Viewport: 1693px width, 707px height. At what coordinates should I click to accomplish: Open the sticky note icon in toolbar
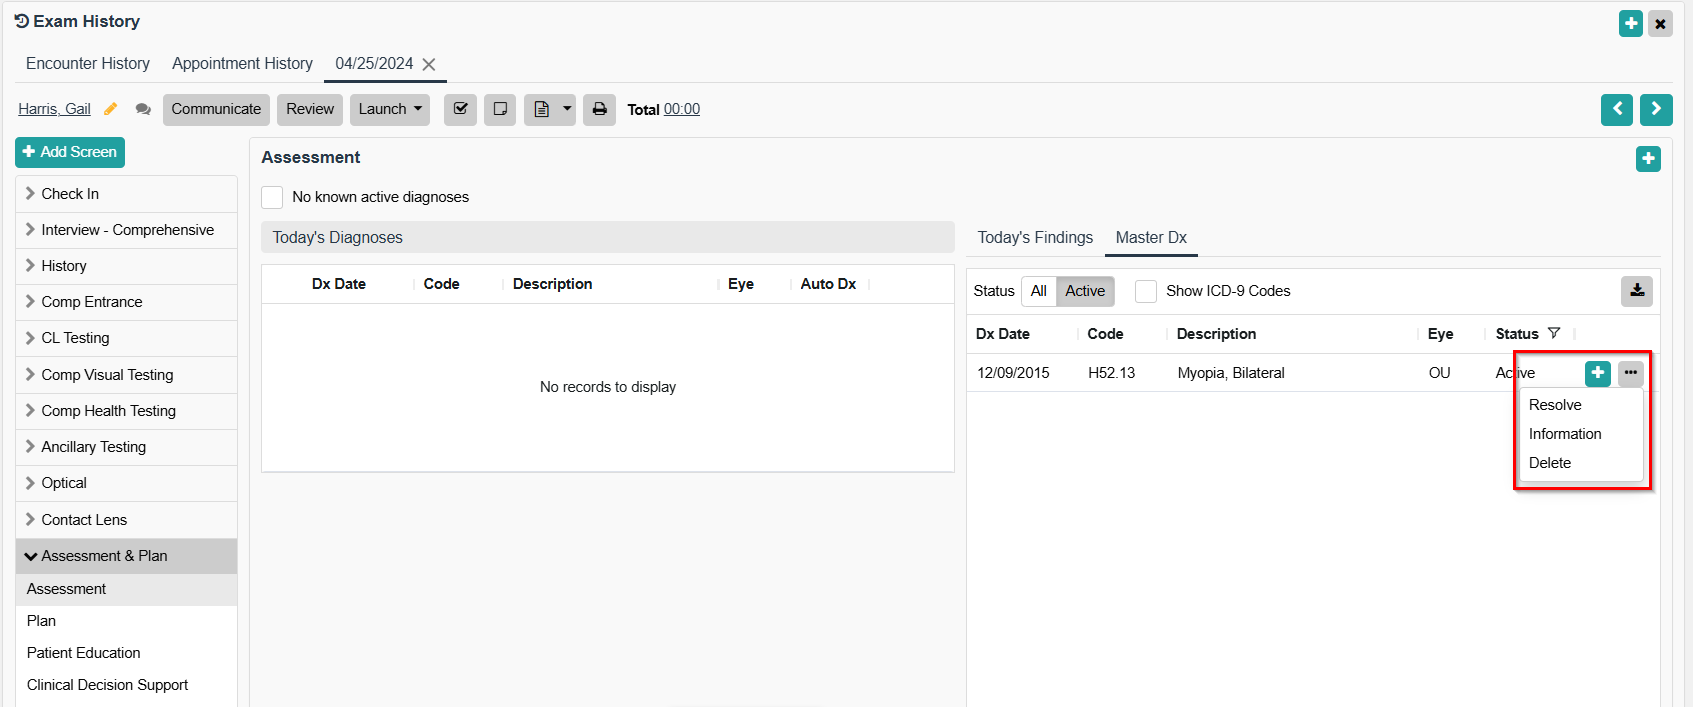[x=500, y=109]
